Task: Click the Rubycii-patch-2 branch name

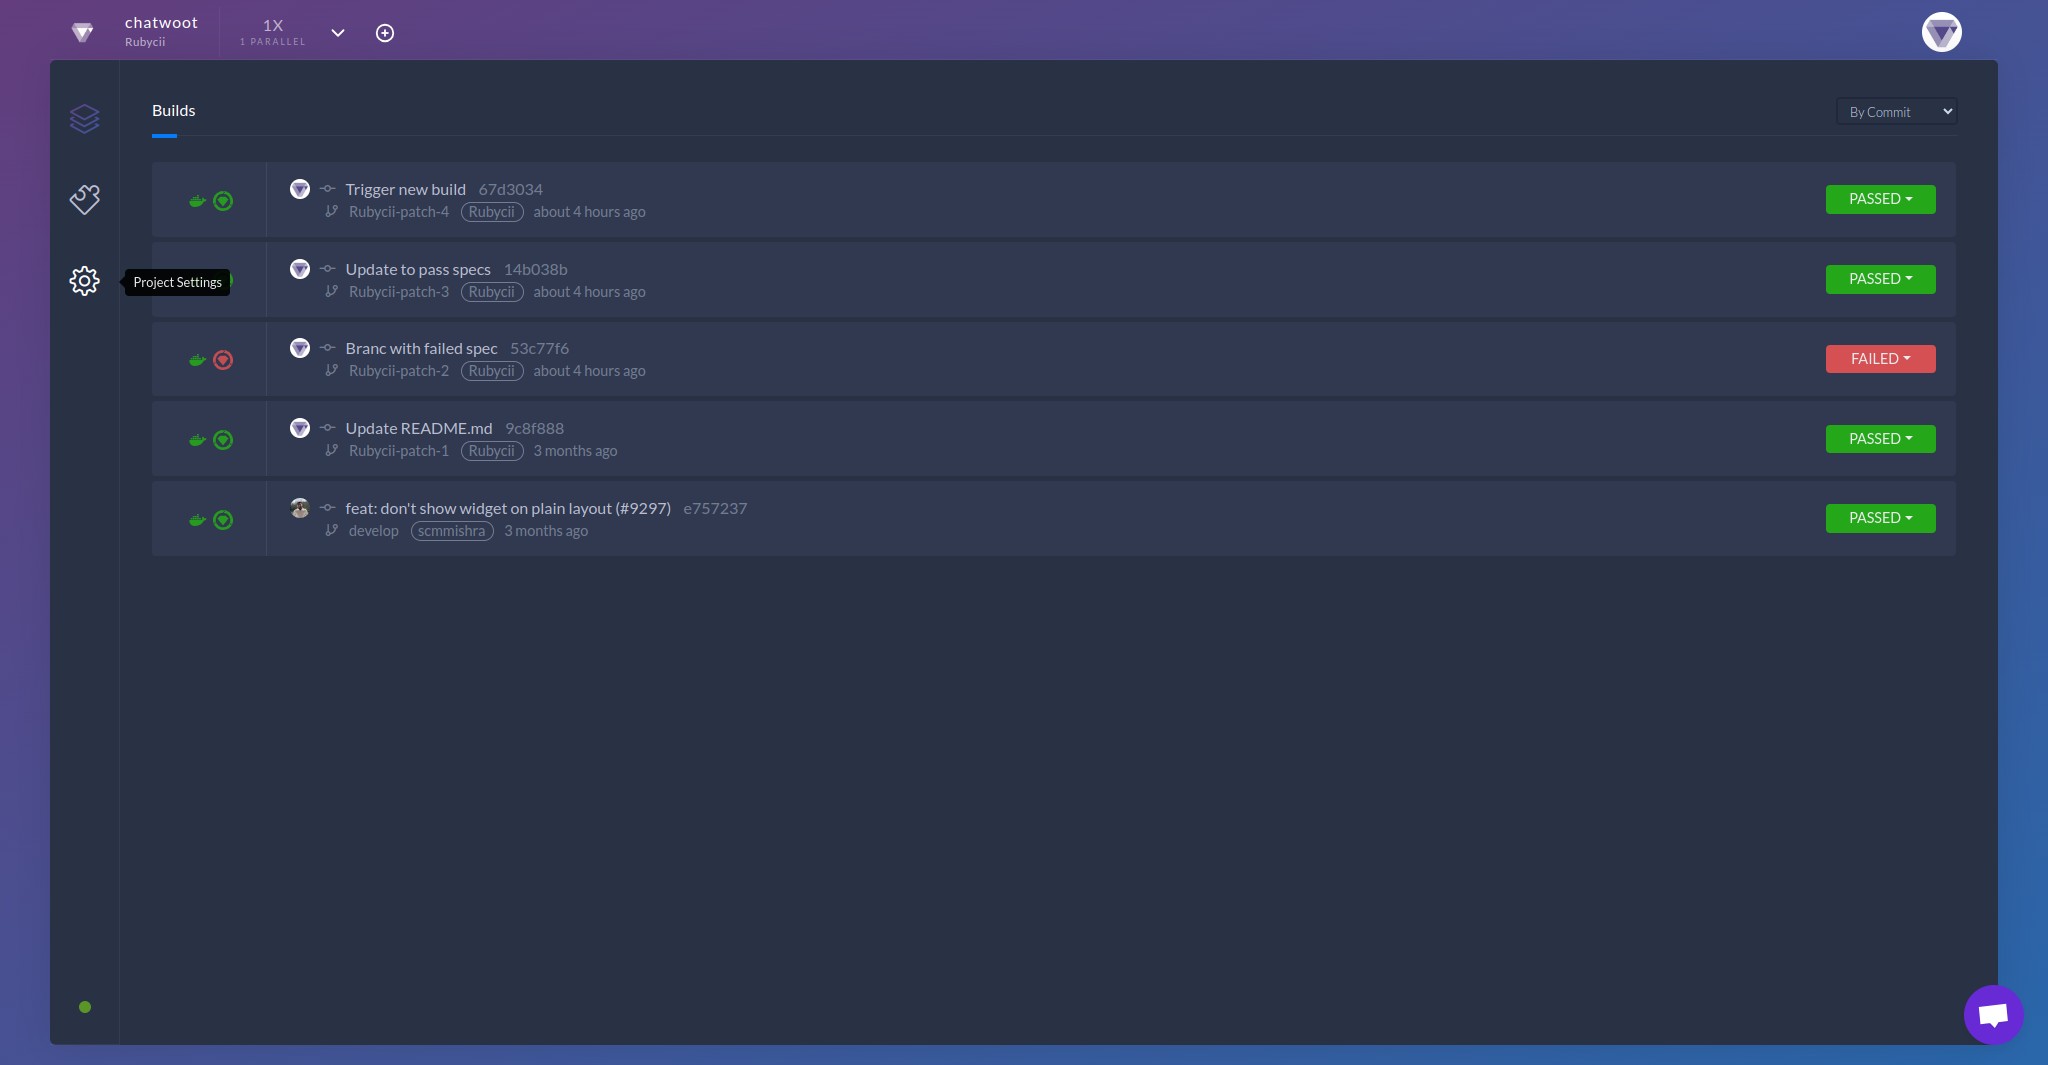Action: click(x=397, y=370)
